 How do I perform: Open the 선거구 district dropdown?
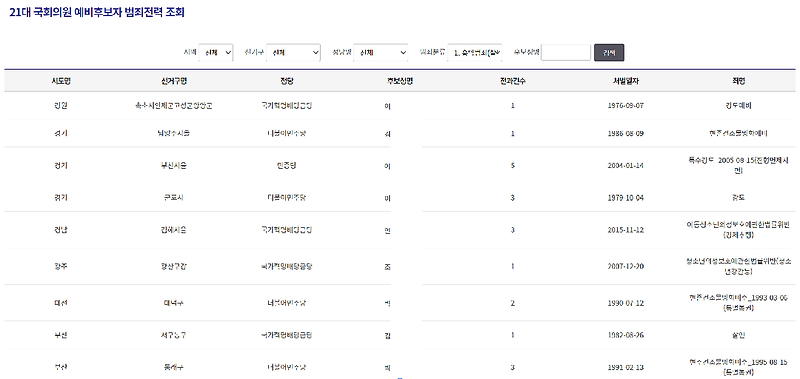pos(293,53)
